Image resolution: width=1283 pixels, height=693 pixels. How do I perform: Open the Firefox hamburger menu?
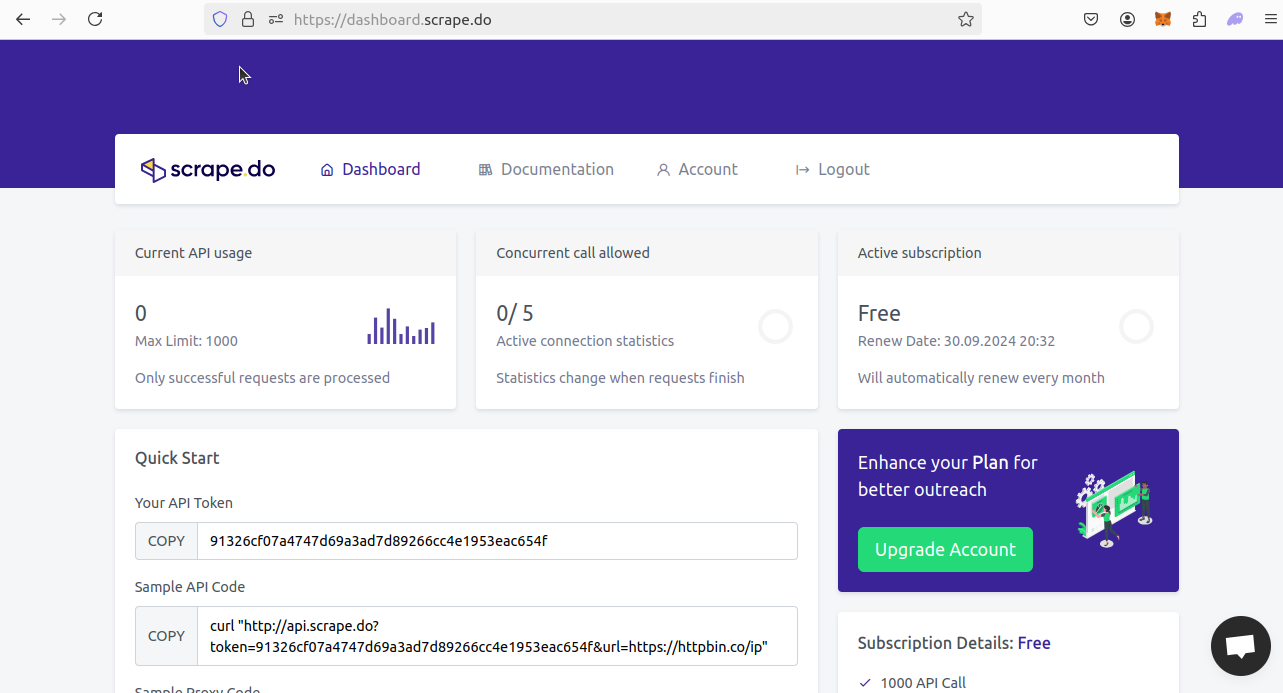tap(1271, 19)
